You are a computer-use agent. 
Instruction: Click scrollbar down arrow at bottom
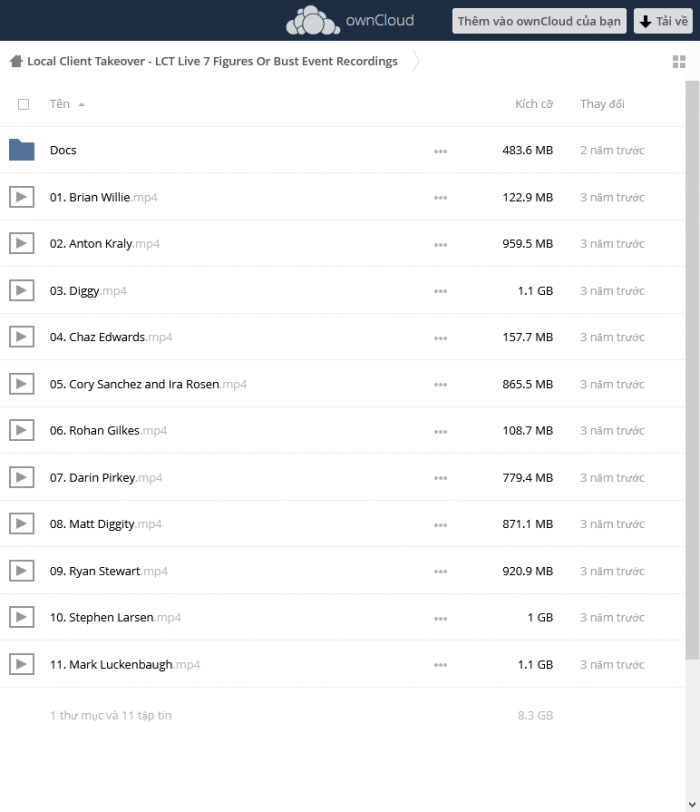point(692,804)
